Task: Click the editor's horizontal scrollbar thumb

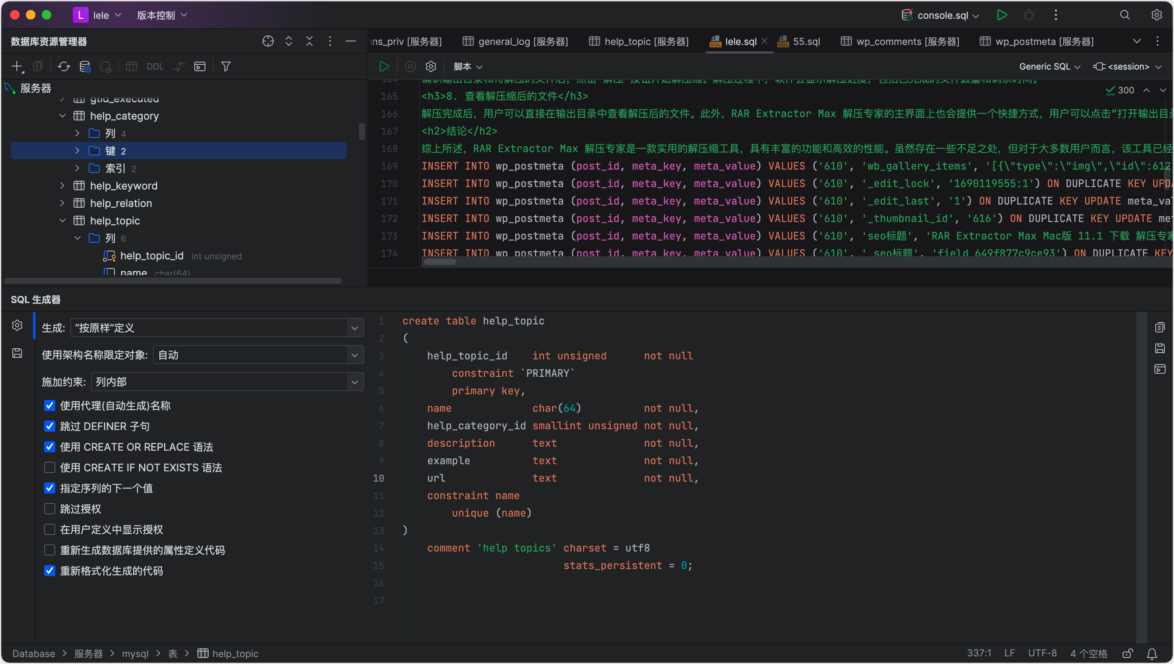Action: click(x=440, y=262)
